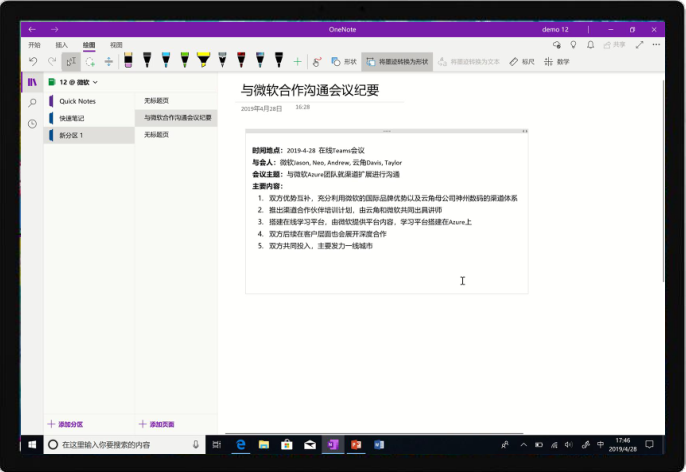Enter full screen mode arrow icon
Screen dimensions: 686x472
point(640,45)
